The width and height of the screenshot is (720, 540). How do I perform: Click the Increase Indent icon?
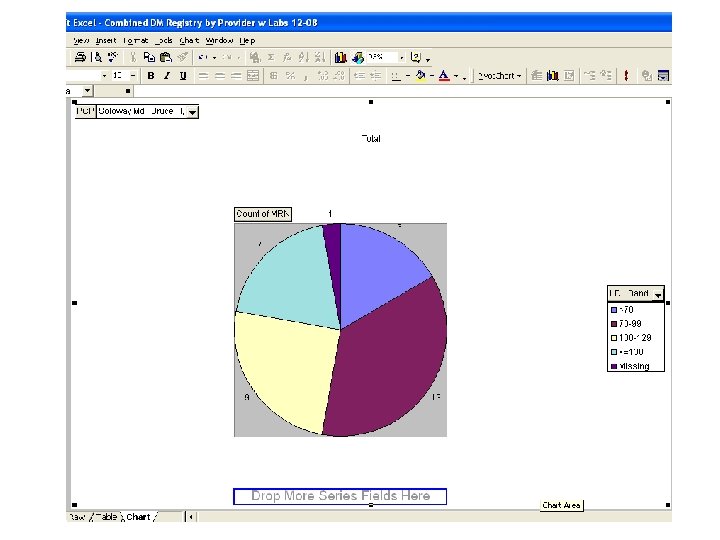[376, 76]
